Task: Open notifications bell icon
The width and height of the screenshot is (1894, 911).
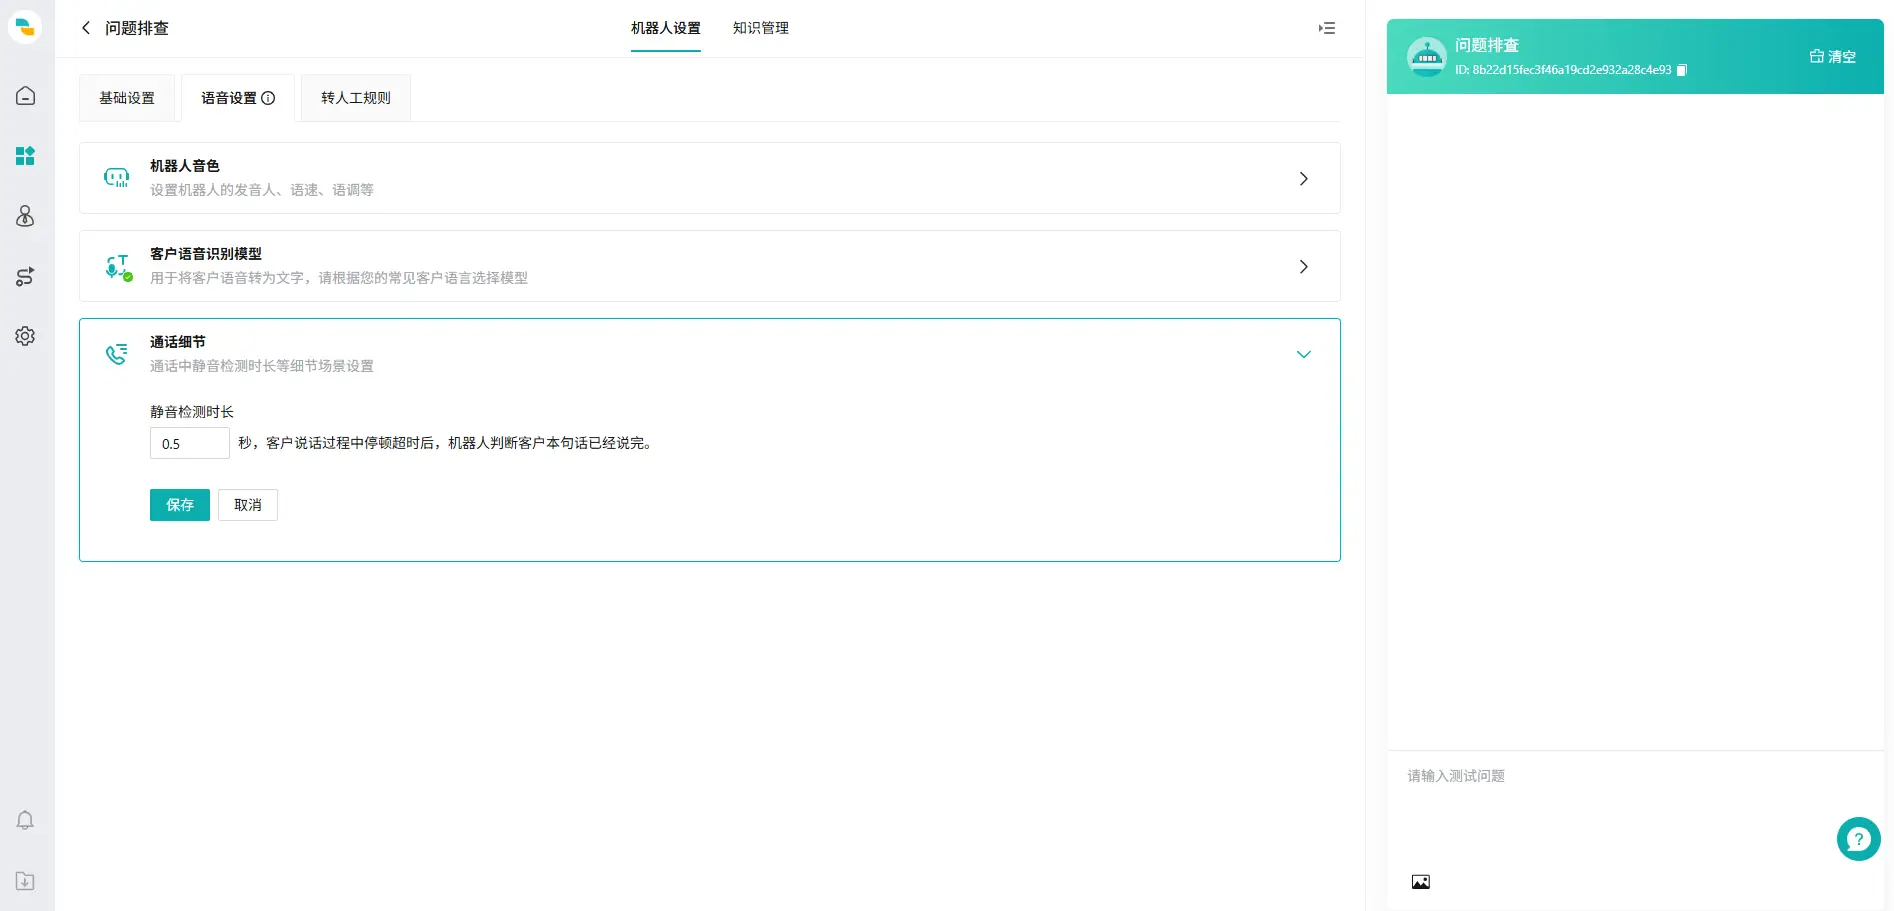Action: click(26, 821)
